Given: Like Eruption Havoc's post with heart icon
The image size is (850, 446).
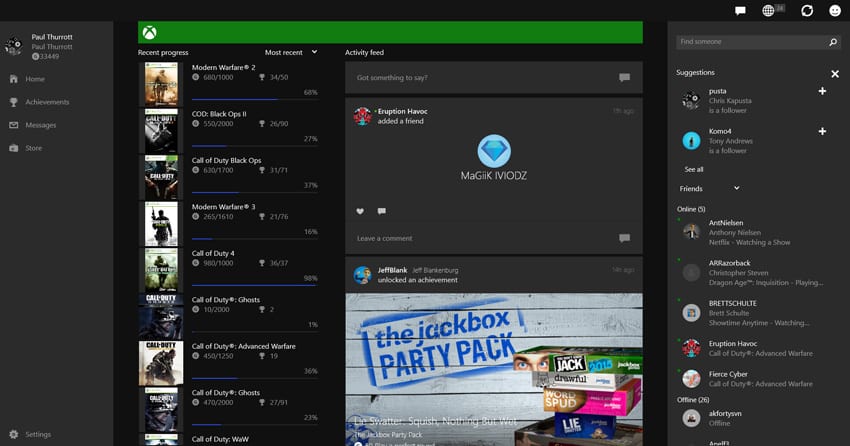Looking at the screenshot, I should pos(360,211).
